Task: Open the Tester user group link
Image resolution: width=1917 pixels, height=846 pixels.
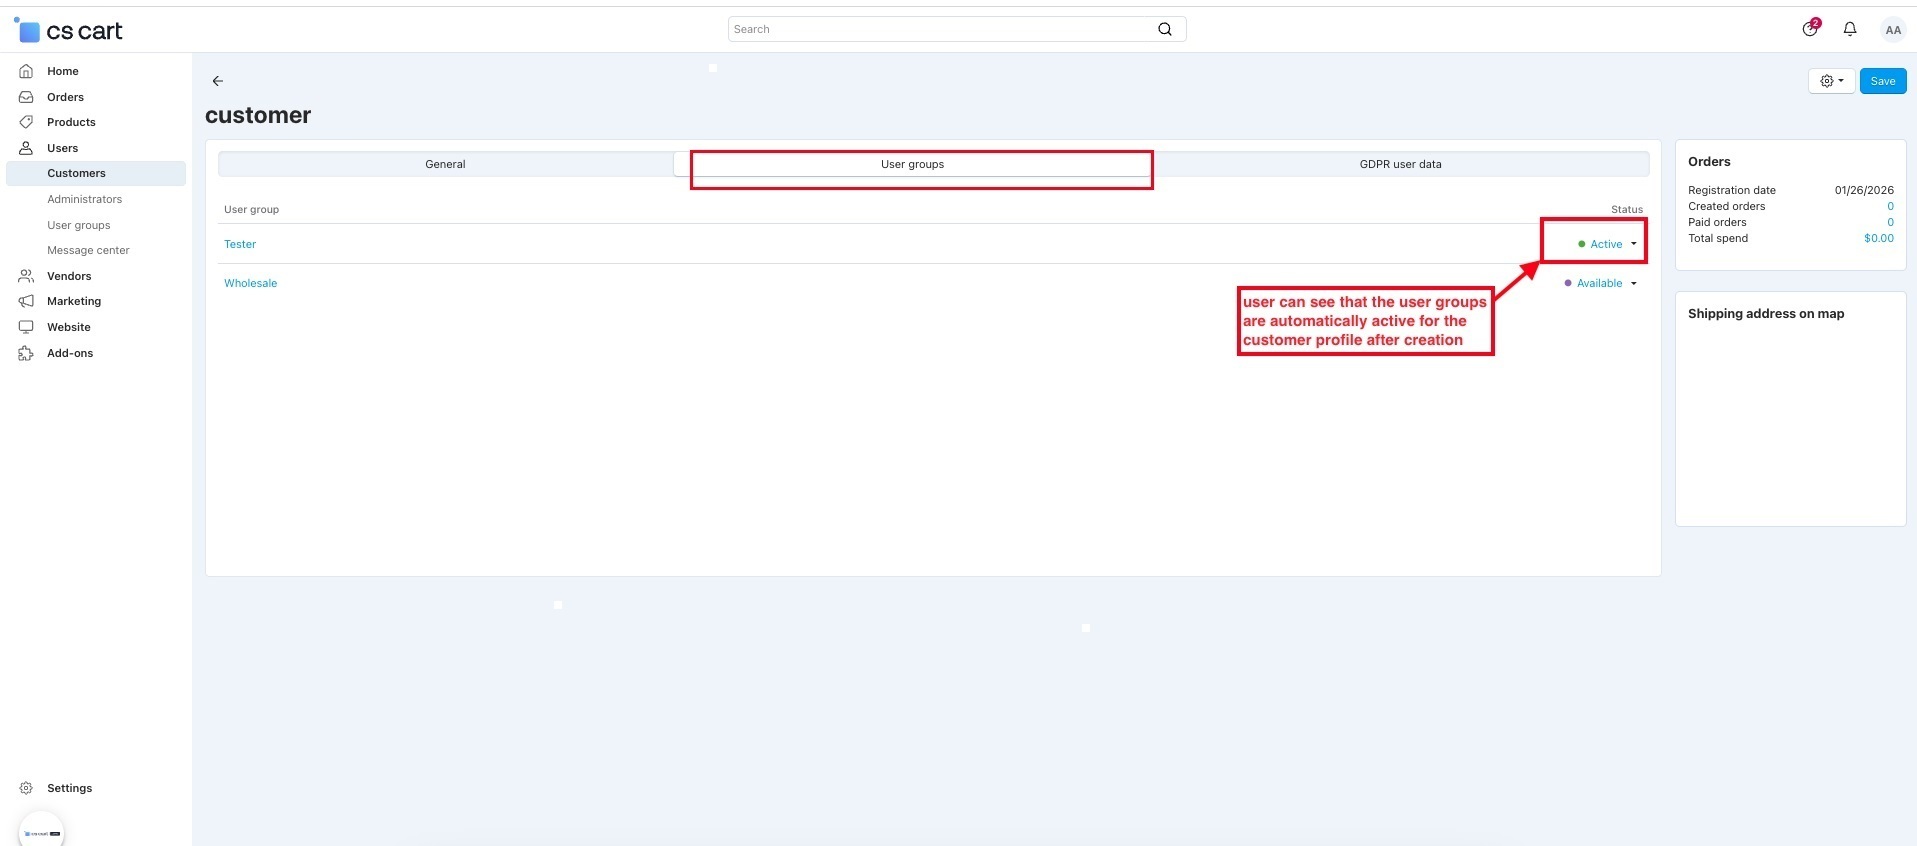Action: click(x=240, y=244)
